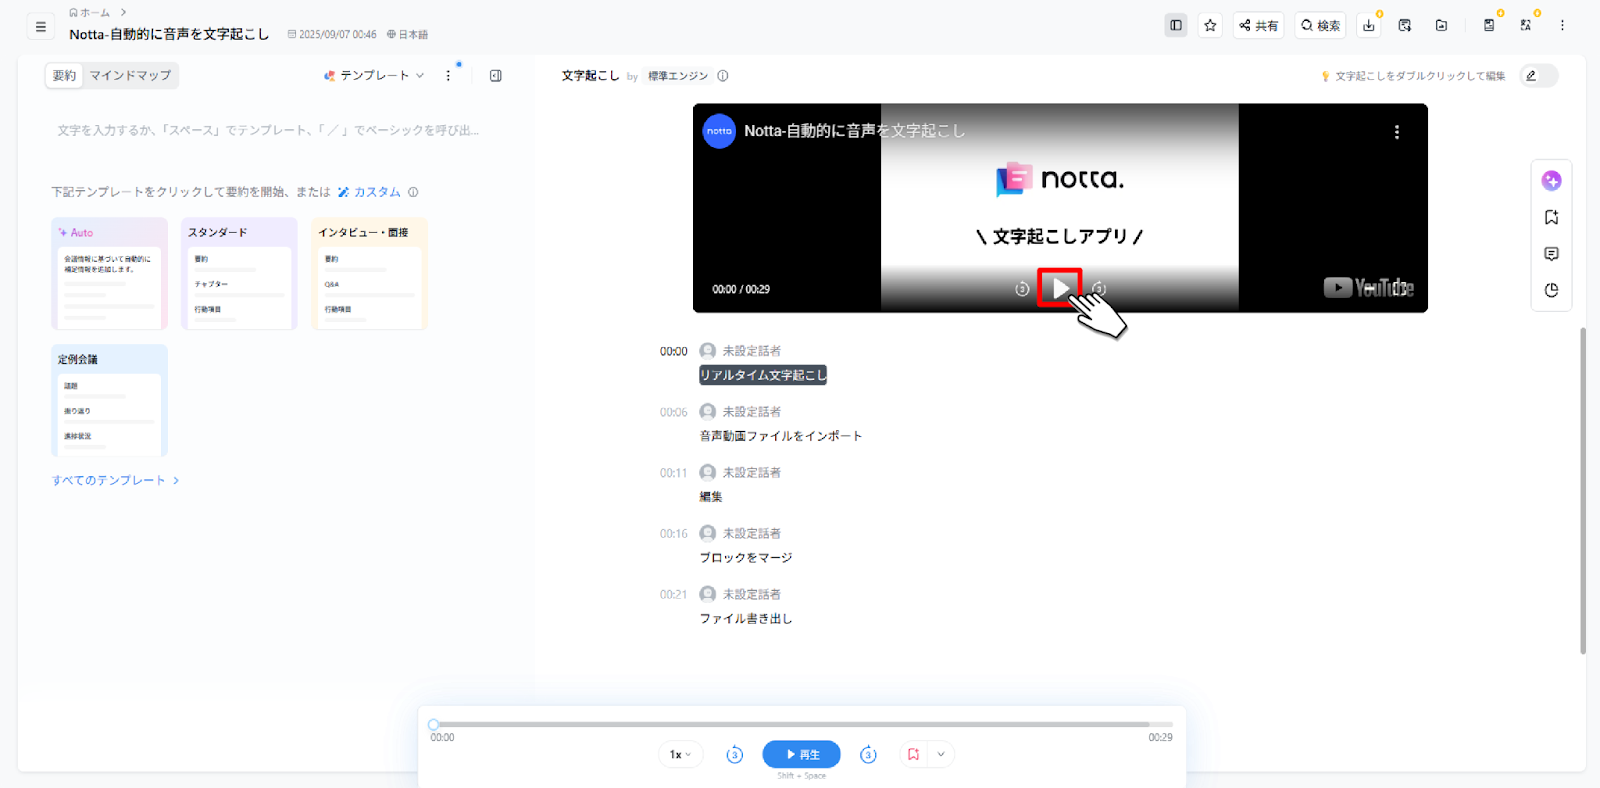
Task: Show engine info icon beside 標準エンジン
Action: click(723, 76)
